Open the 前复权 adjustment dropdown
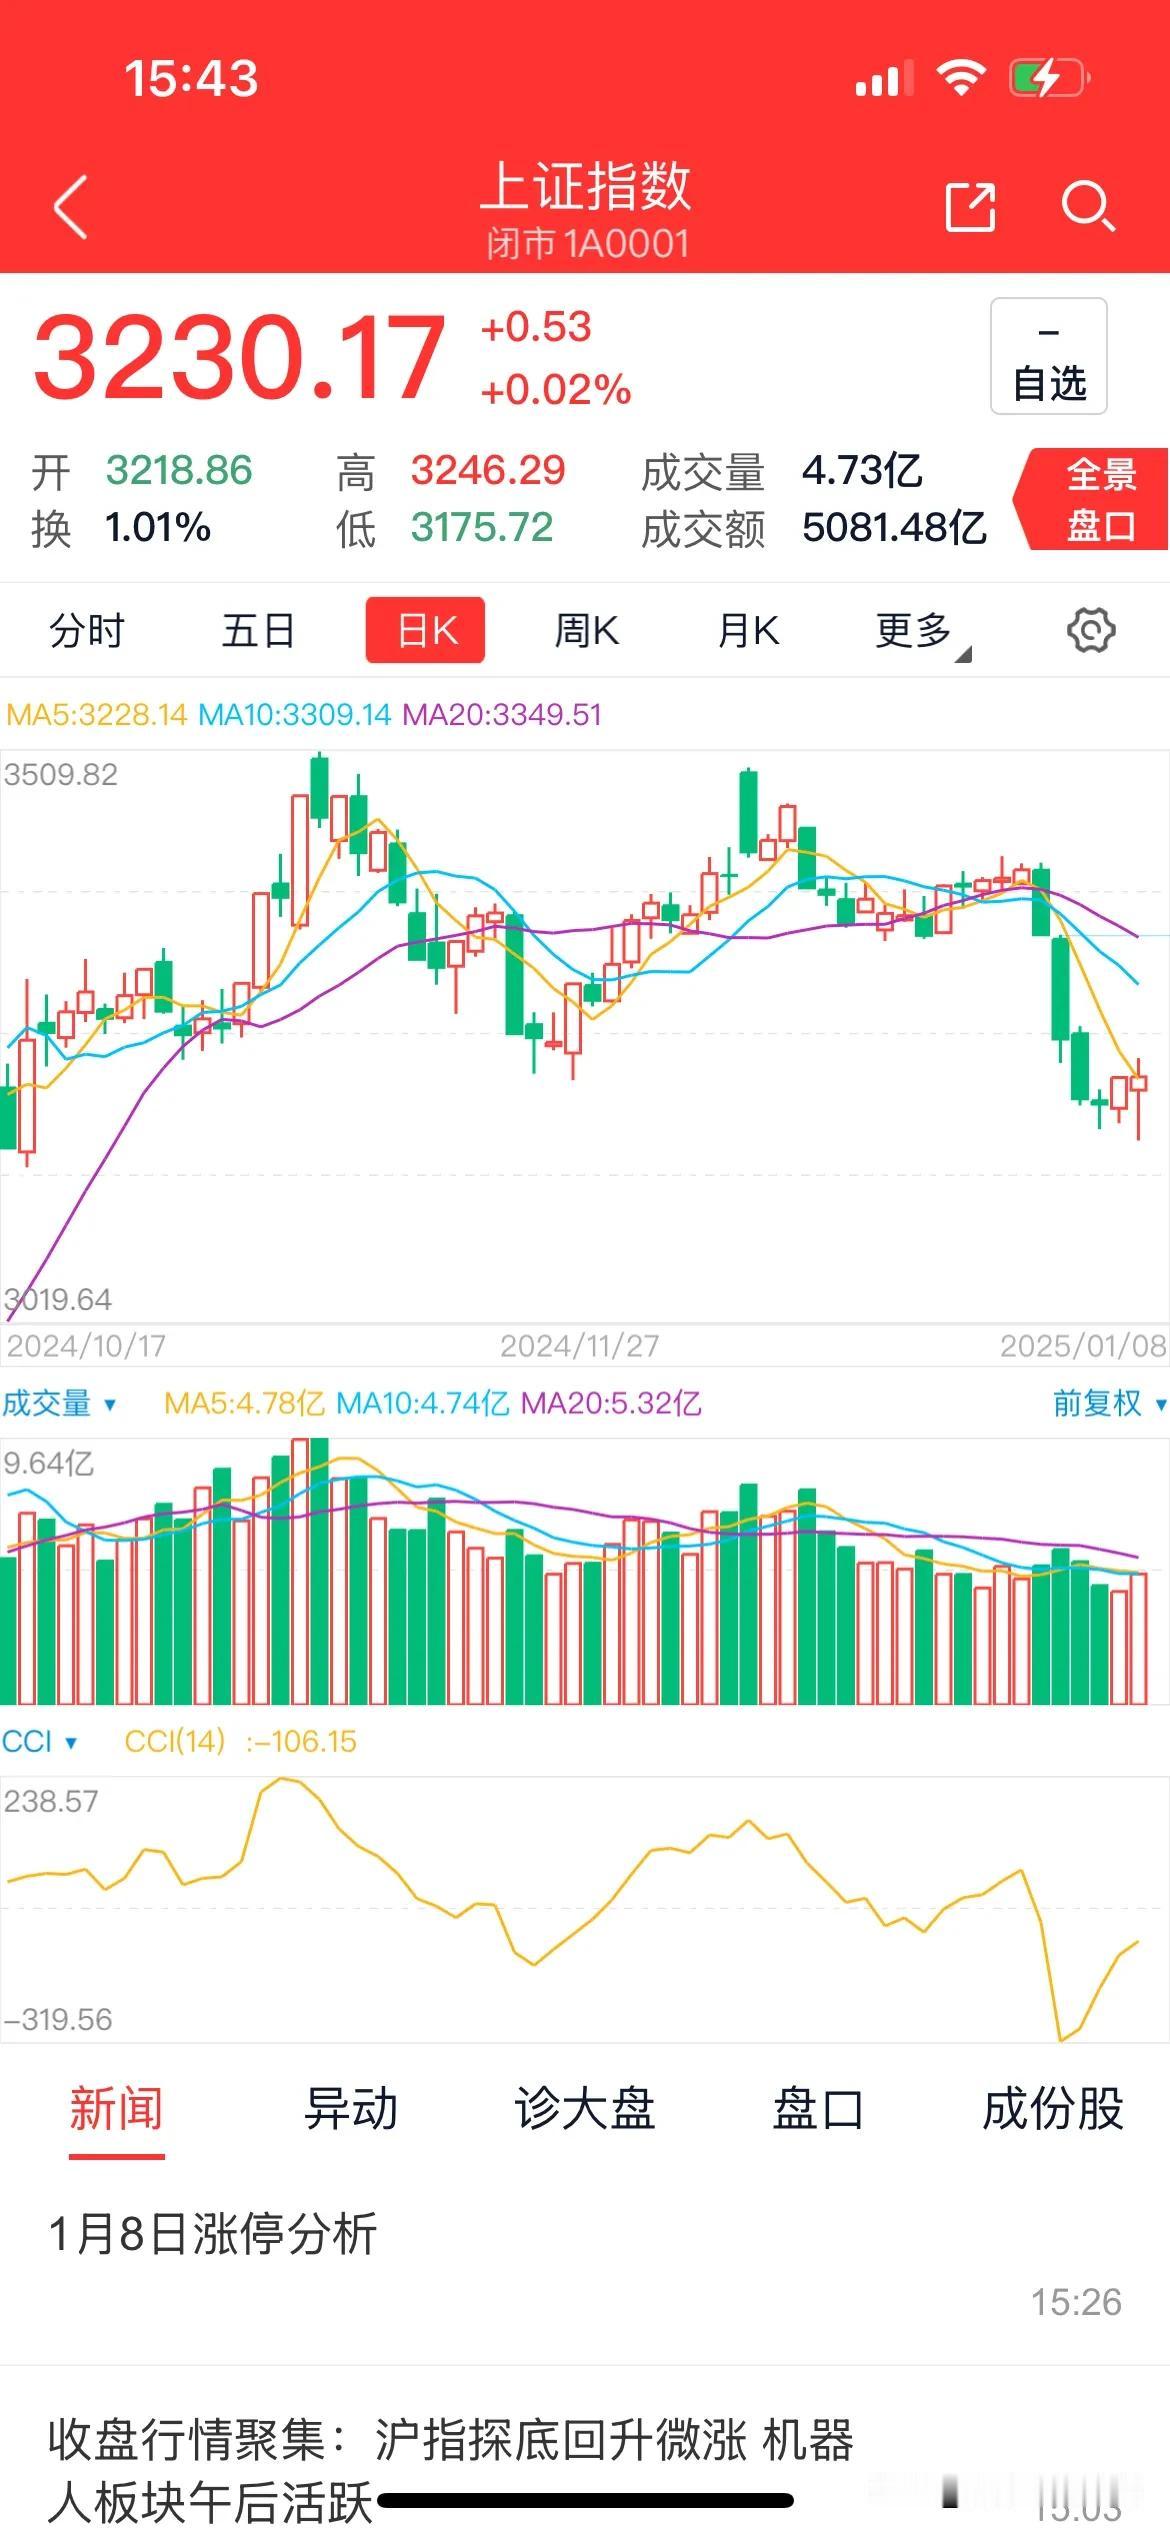 coord(1109,1403)
